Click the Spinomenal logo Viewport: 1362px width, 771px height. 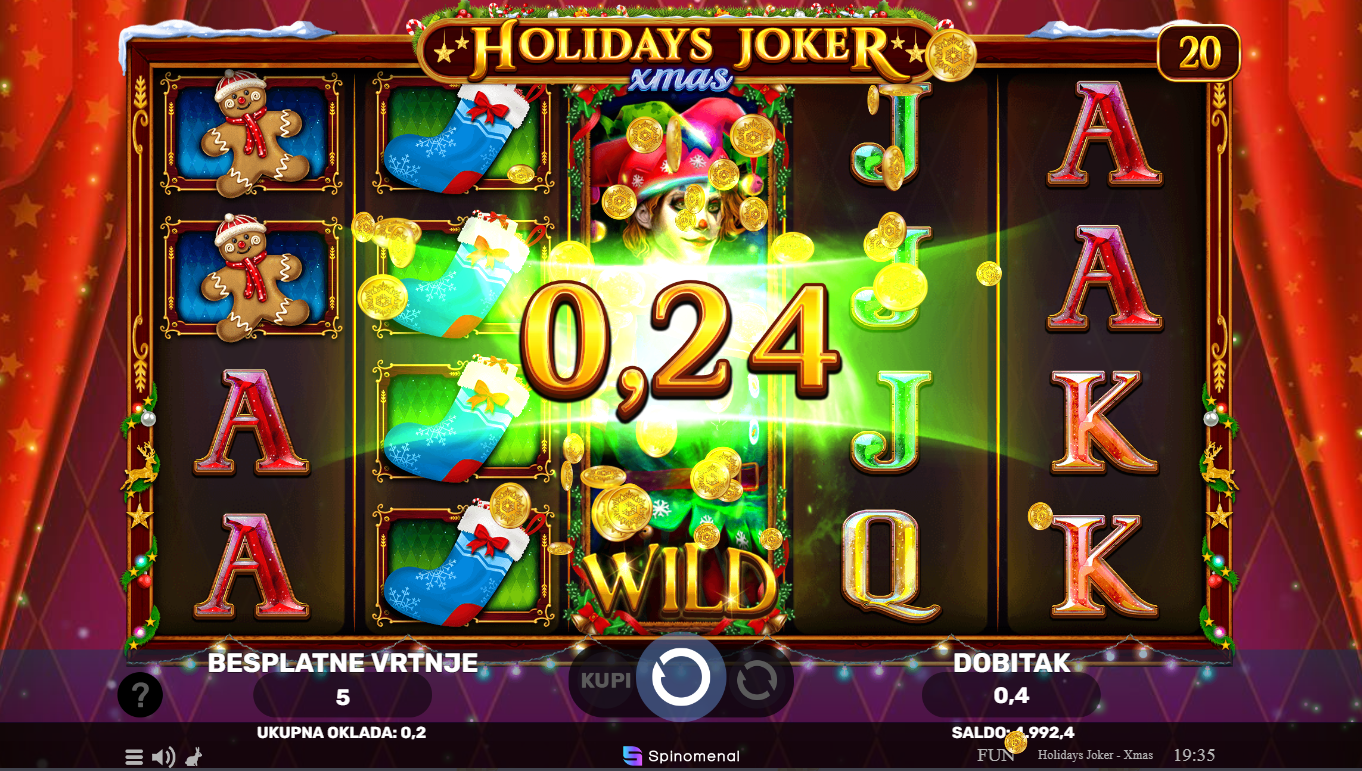(x=681, y=756)
